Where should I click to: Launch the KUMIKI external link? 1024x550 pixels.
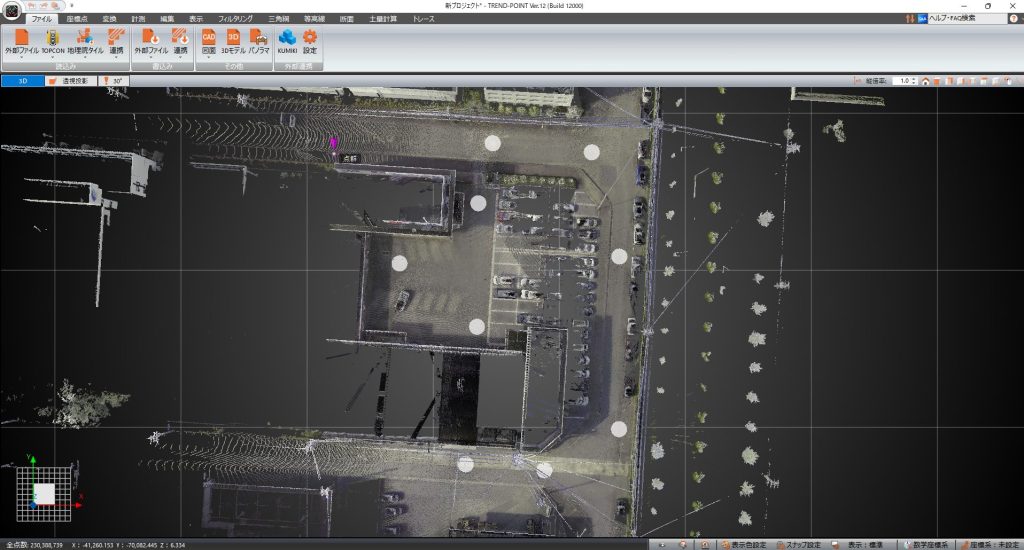point(287,41)
